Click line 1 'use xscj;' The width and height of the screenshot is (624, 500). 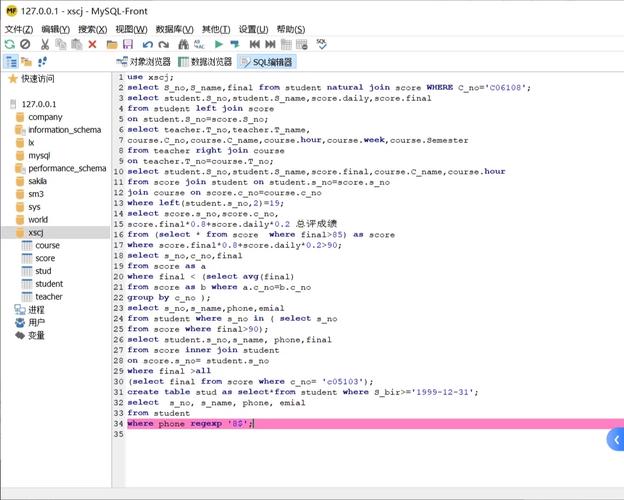click(x=150, y=77)
